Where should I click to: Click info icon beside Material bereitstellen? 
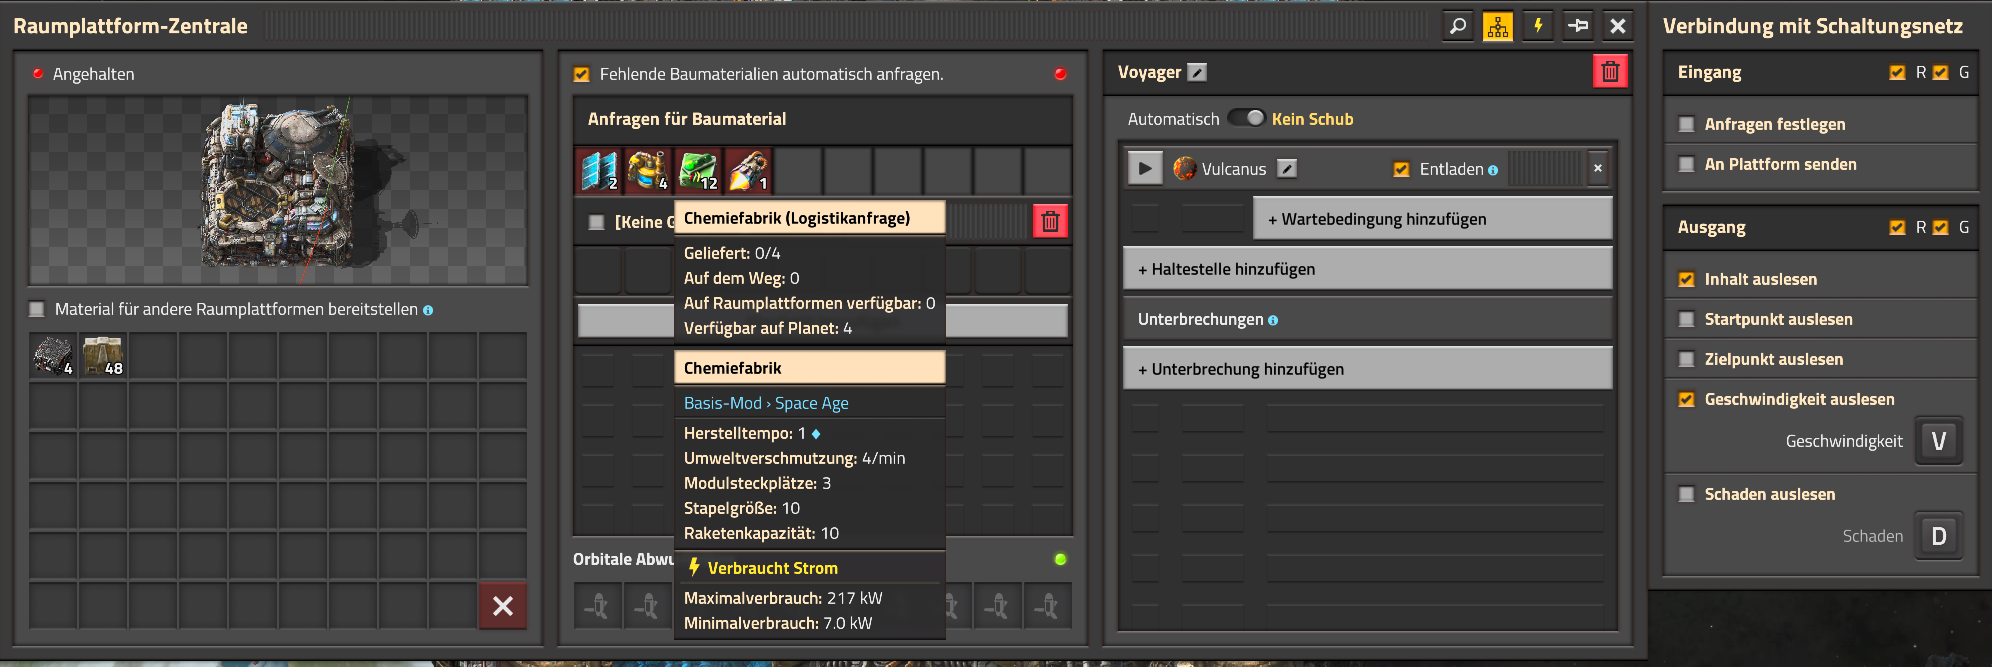tap(428, 310)
